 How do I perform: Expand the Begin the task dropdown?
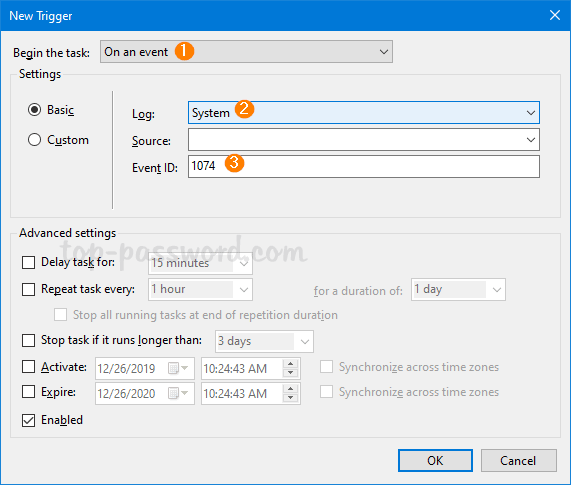point(246,52)
